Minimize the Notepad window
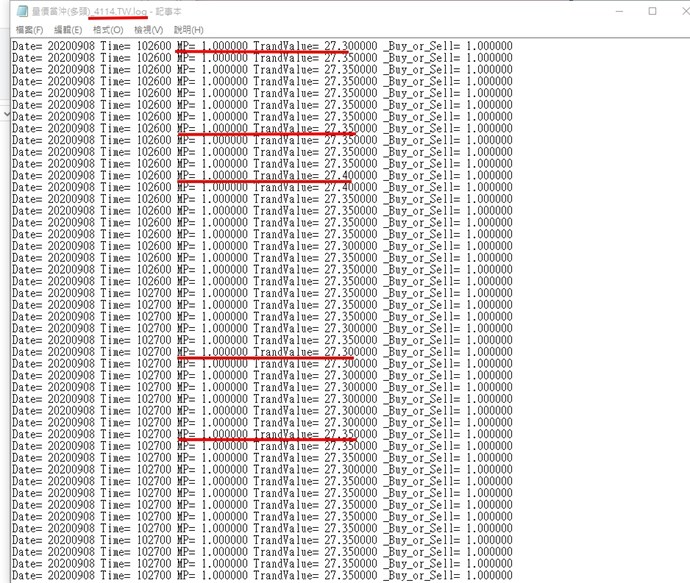This screenshot has height=583, width=690. point(605,11)
